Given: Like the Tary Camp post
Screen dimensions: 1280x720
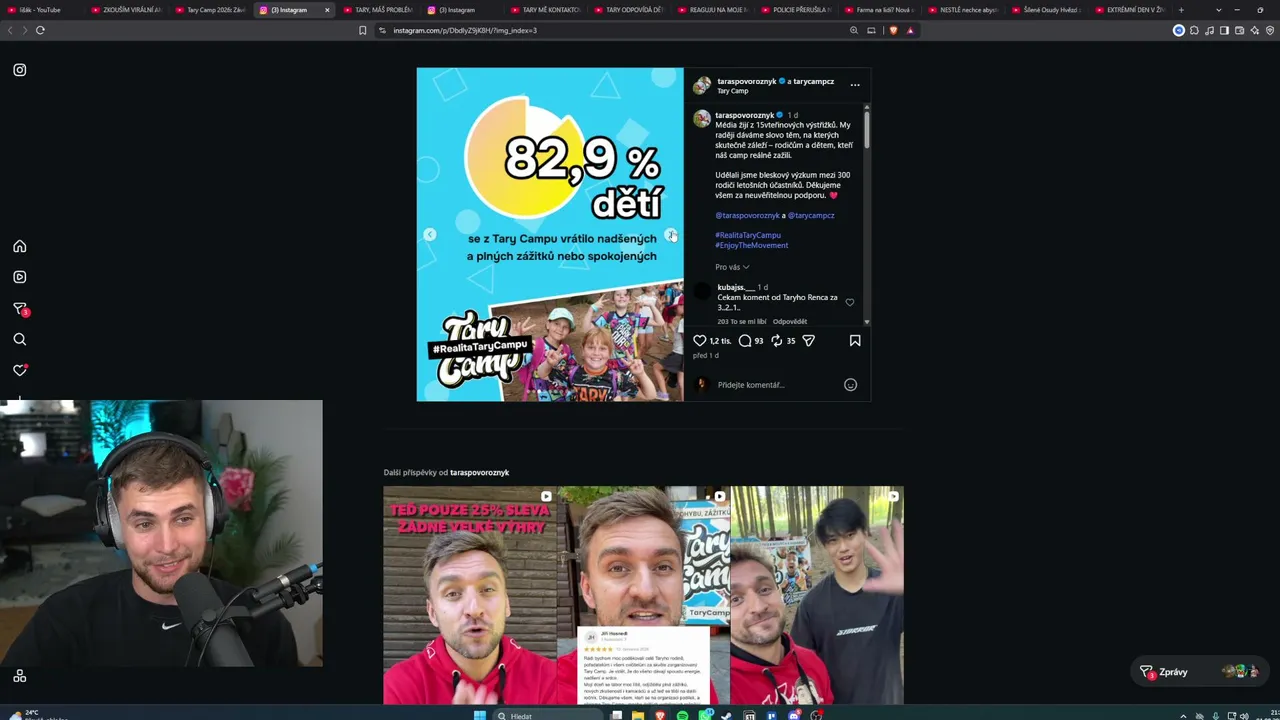Looking at the screenshot, I should [700, 341].
